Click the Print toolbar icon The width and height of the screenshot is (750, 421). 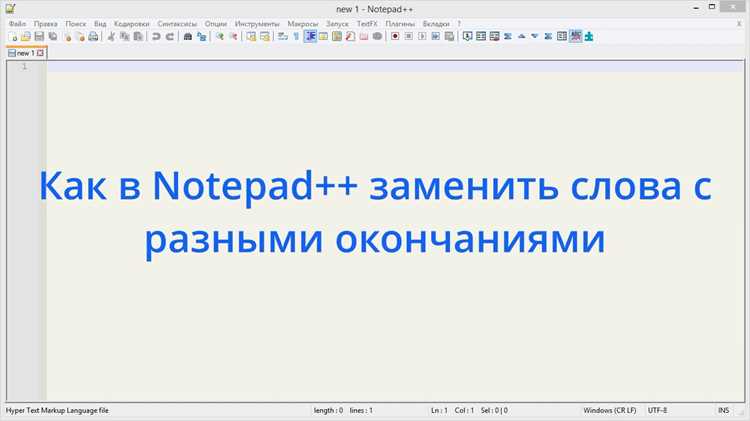tap(93, 36)
